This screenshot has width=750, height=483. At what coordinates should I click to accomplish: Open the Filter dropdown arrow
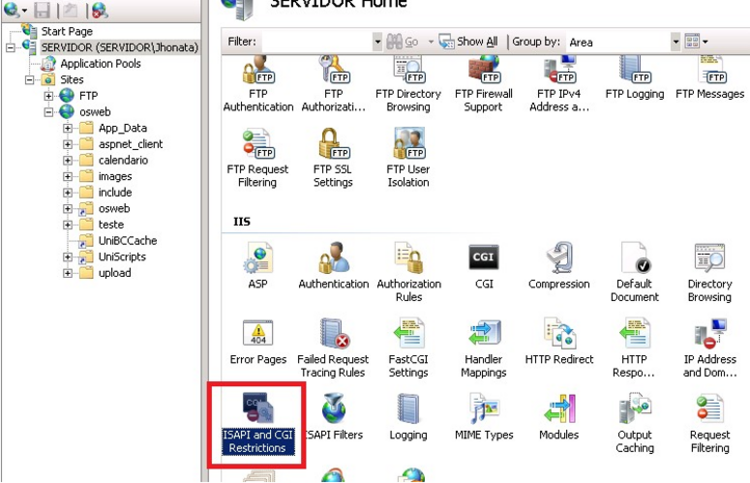pyautogui.click(x=377, y=42)
